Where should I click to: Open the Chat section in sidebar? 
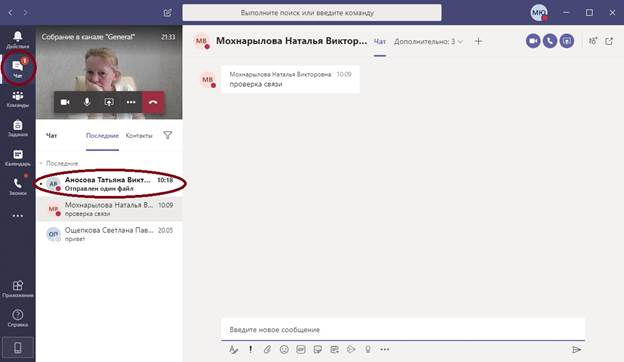click(18, 68)
